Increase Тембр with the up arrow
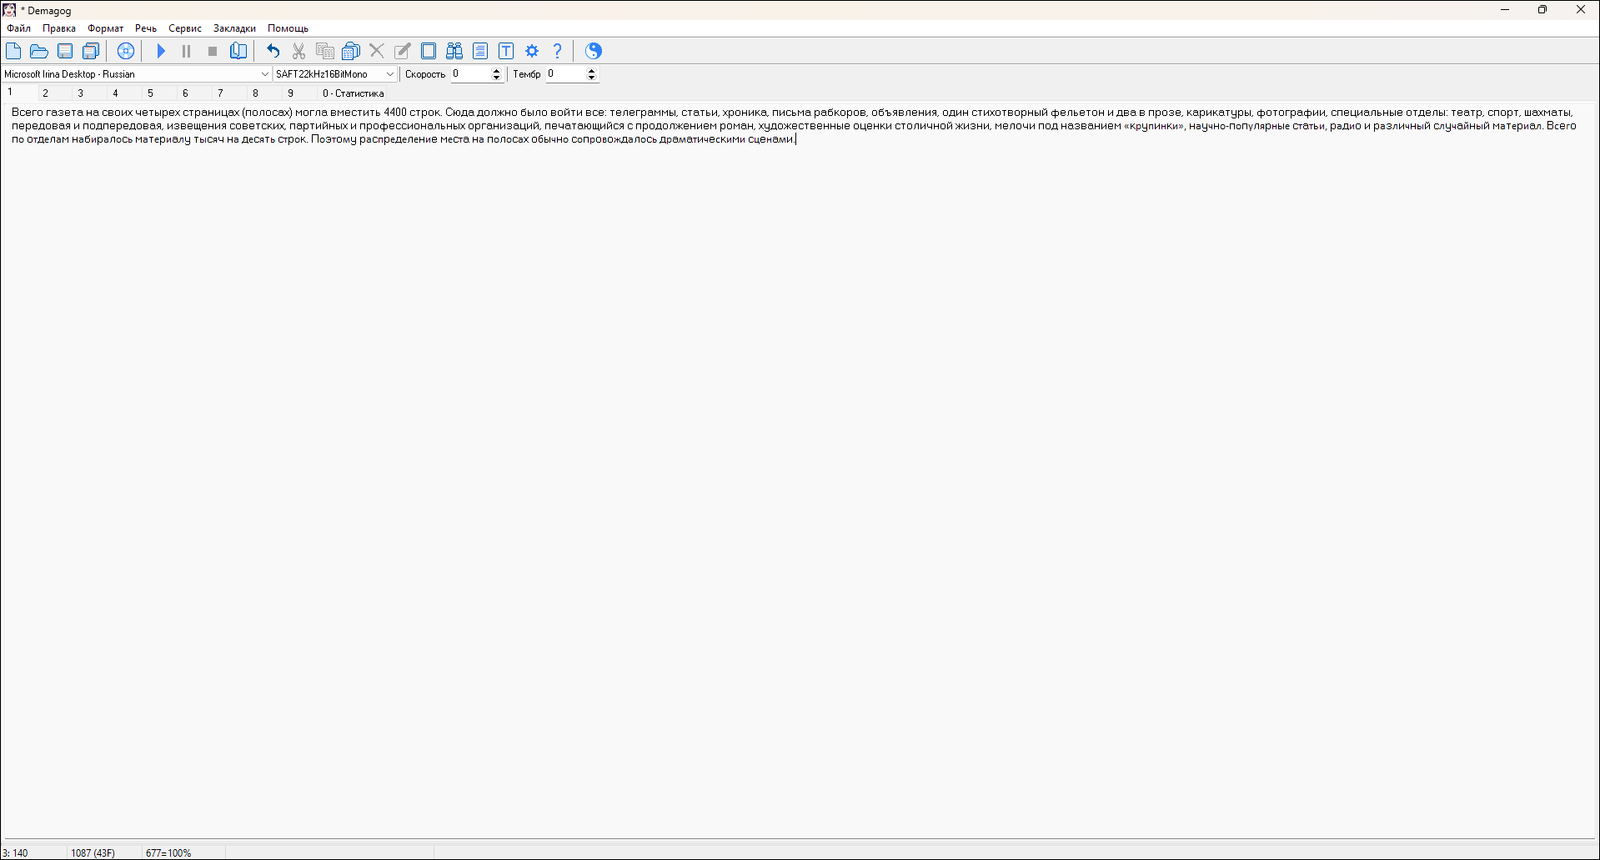The image size is (1600, 860). pos(592,71)
